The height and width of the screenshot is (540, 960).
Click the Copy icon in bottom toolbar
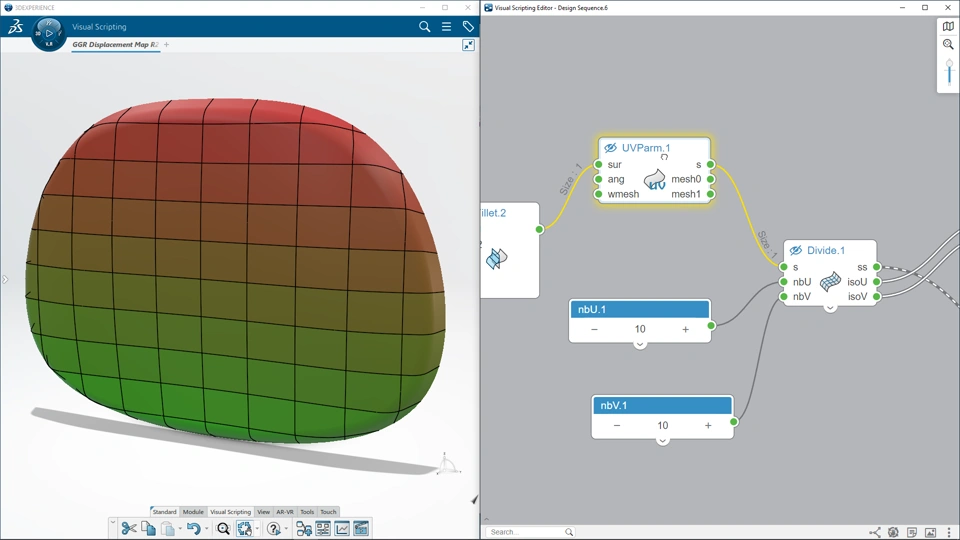[x=148, y=528]
